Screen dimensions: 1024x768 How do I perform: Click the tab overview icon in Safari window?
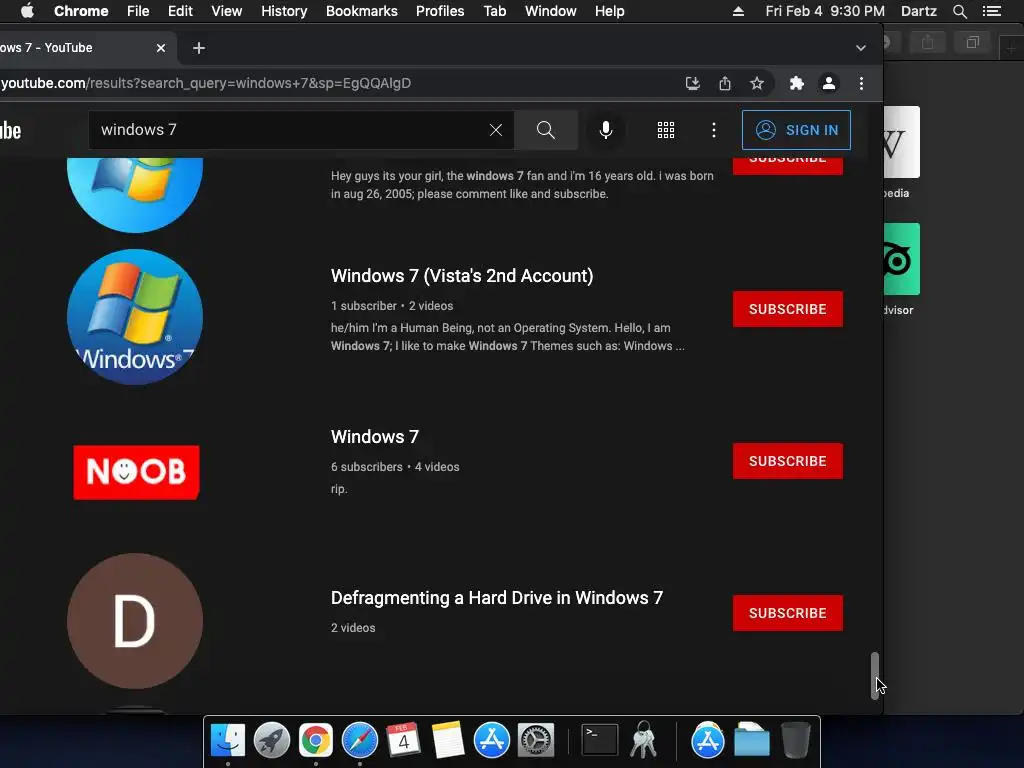point(972,43)
